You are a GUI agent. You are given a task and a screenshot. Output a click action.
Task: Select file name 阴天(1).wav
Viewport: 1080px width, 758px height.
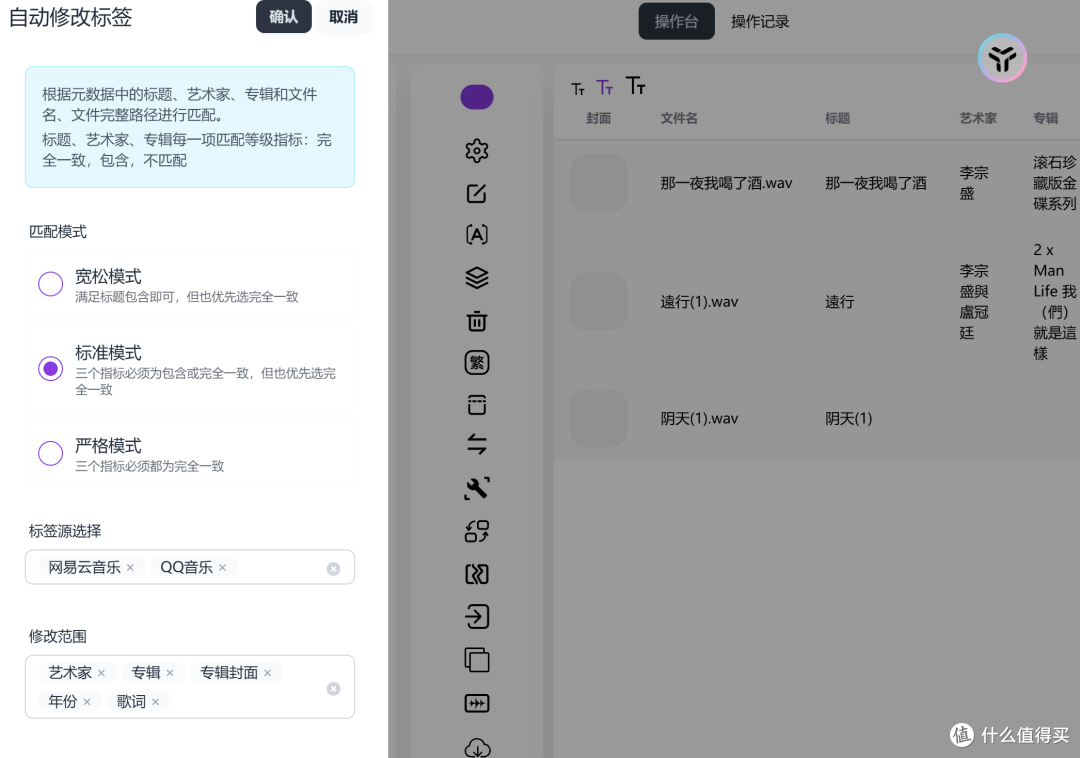tap(699, 419)
